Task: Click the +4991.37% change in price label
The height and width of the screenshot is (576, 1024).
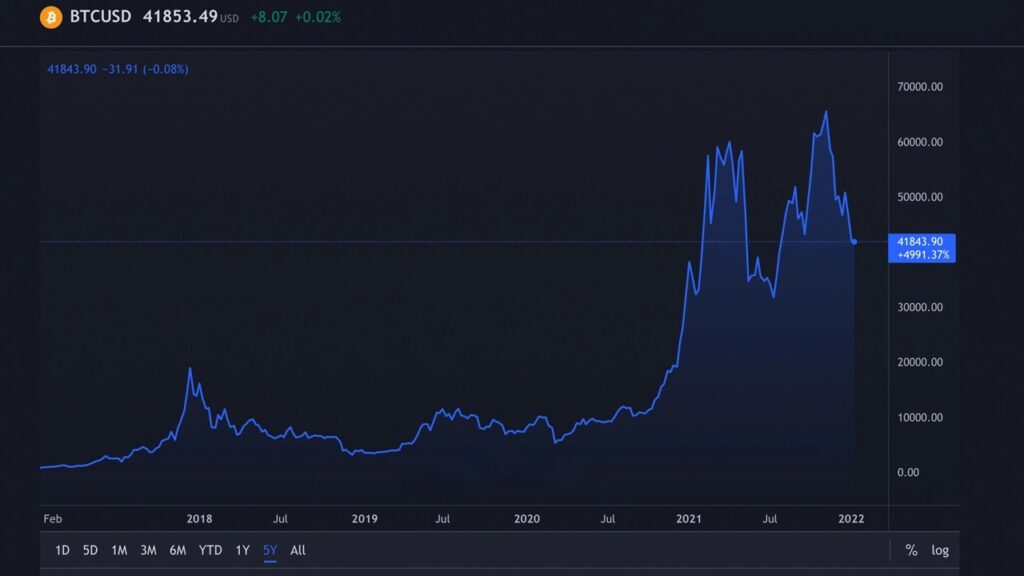Action: point(923,255)
